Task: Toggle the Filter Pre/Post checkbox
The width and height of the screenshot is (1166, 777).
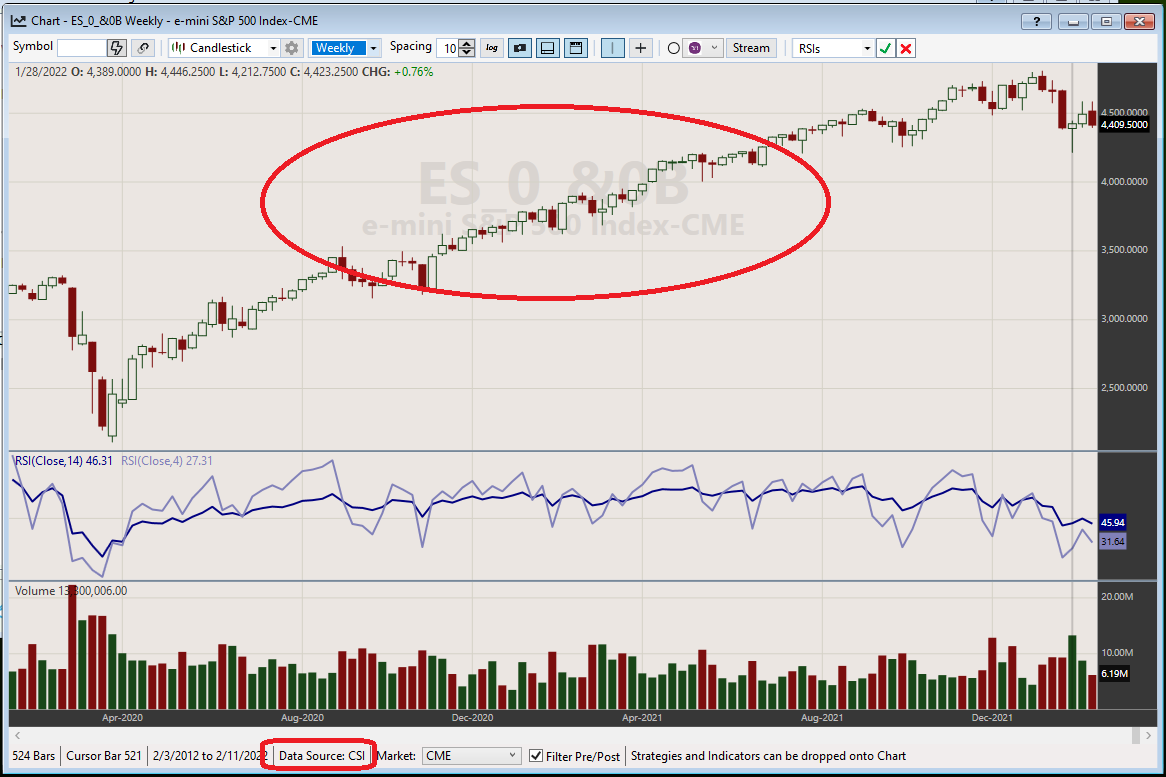Action: click(536, 756)
